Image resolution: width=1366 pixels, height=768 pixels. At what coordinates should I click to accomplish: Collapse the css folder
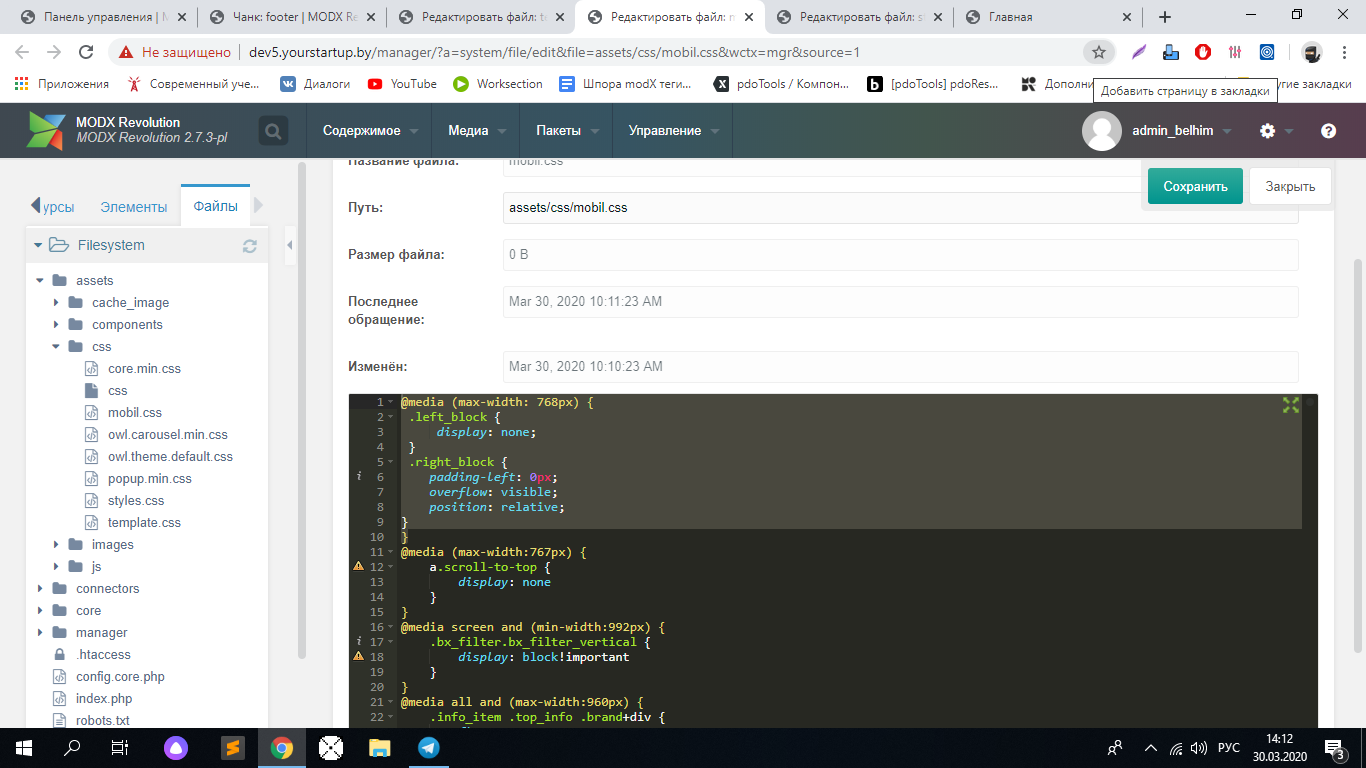click(x=56, y=347)
